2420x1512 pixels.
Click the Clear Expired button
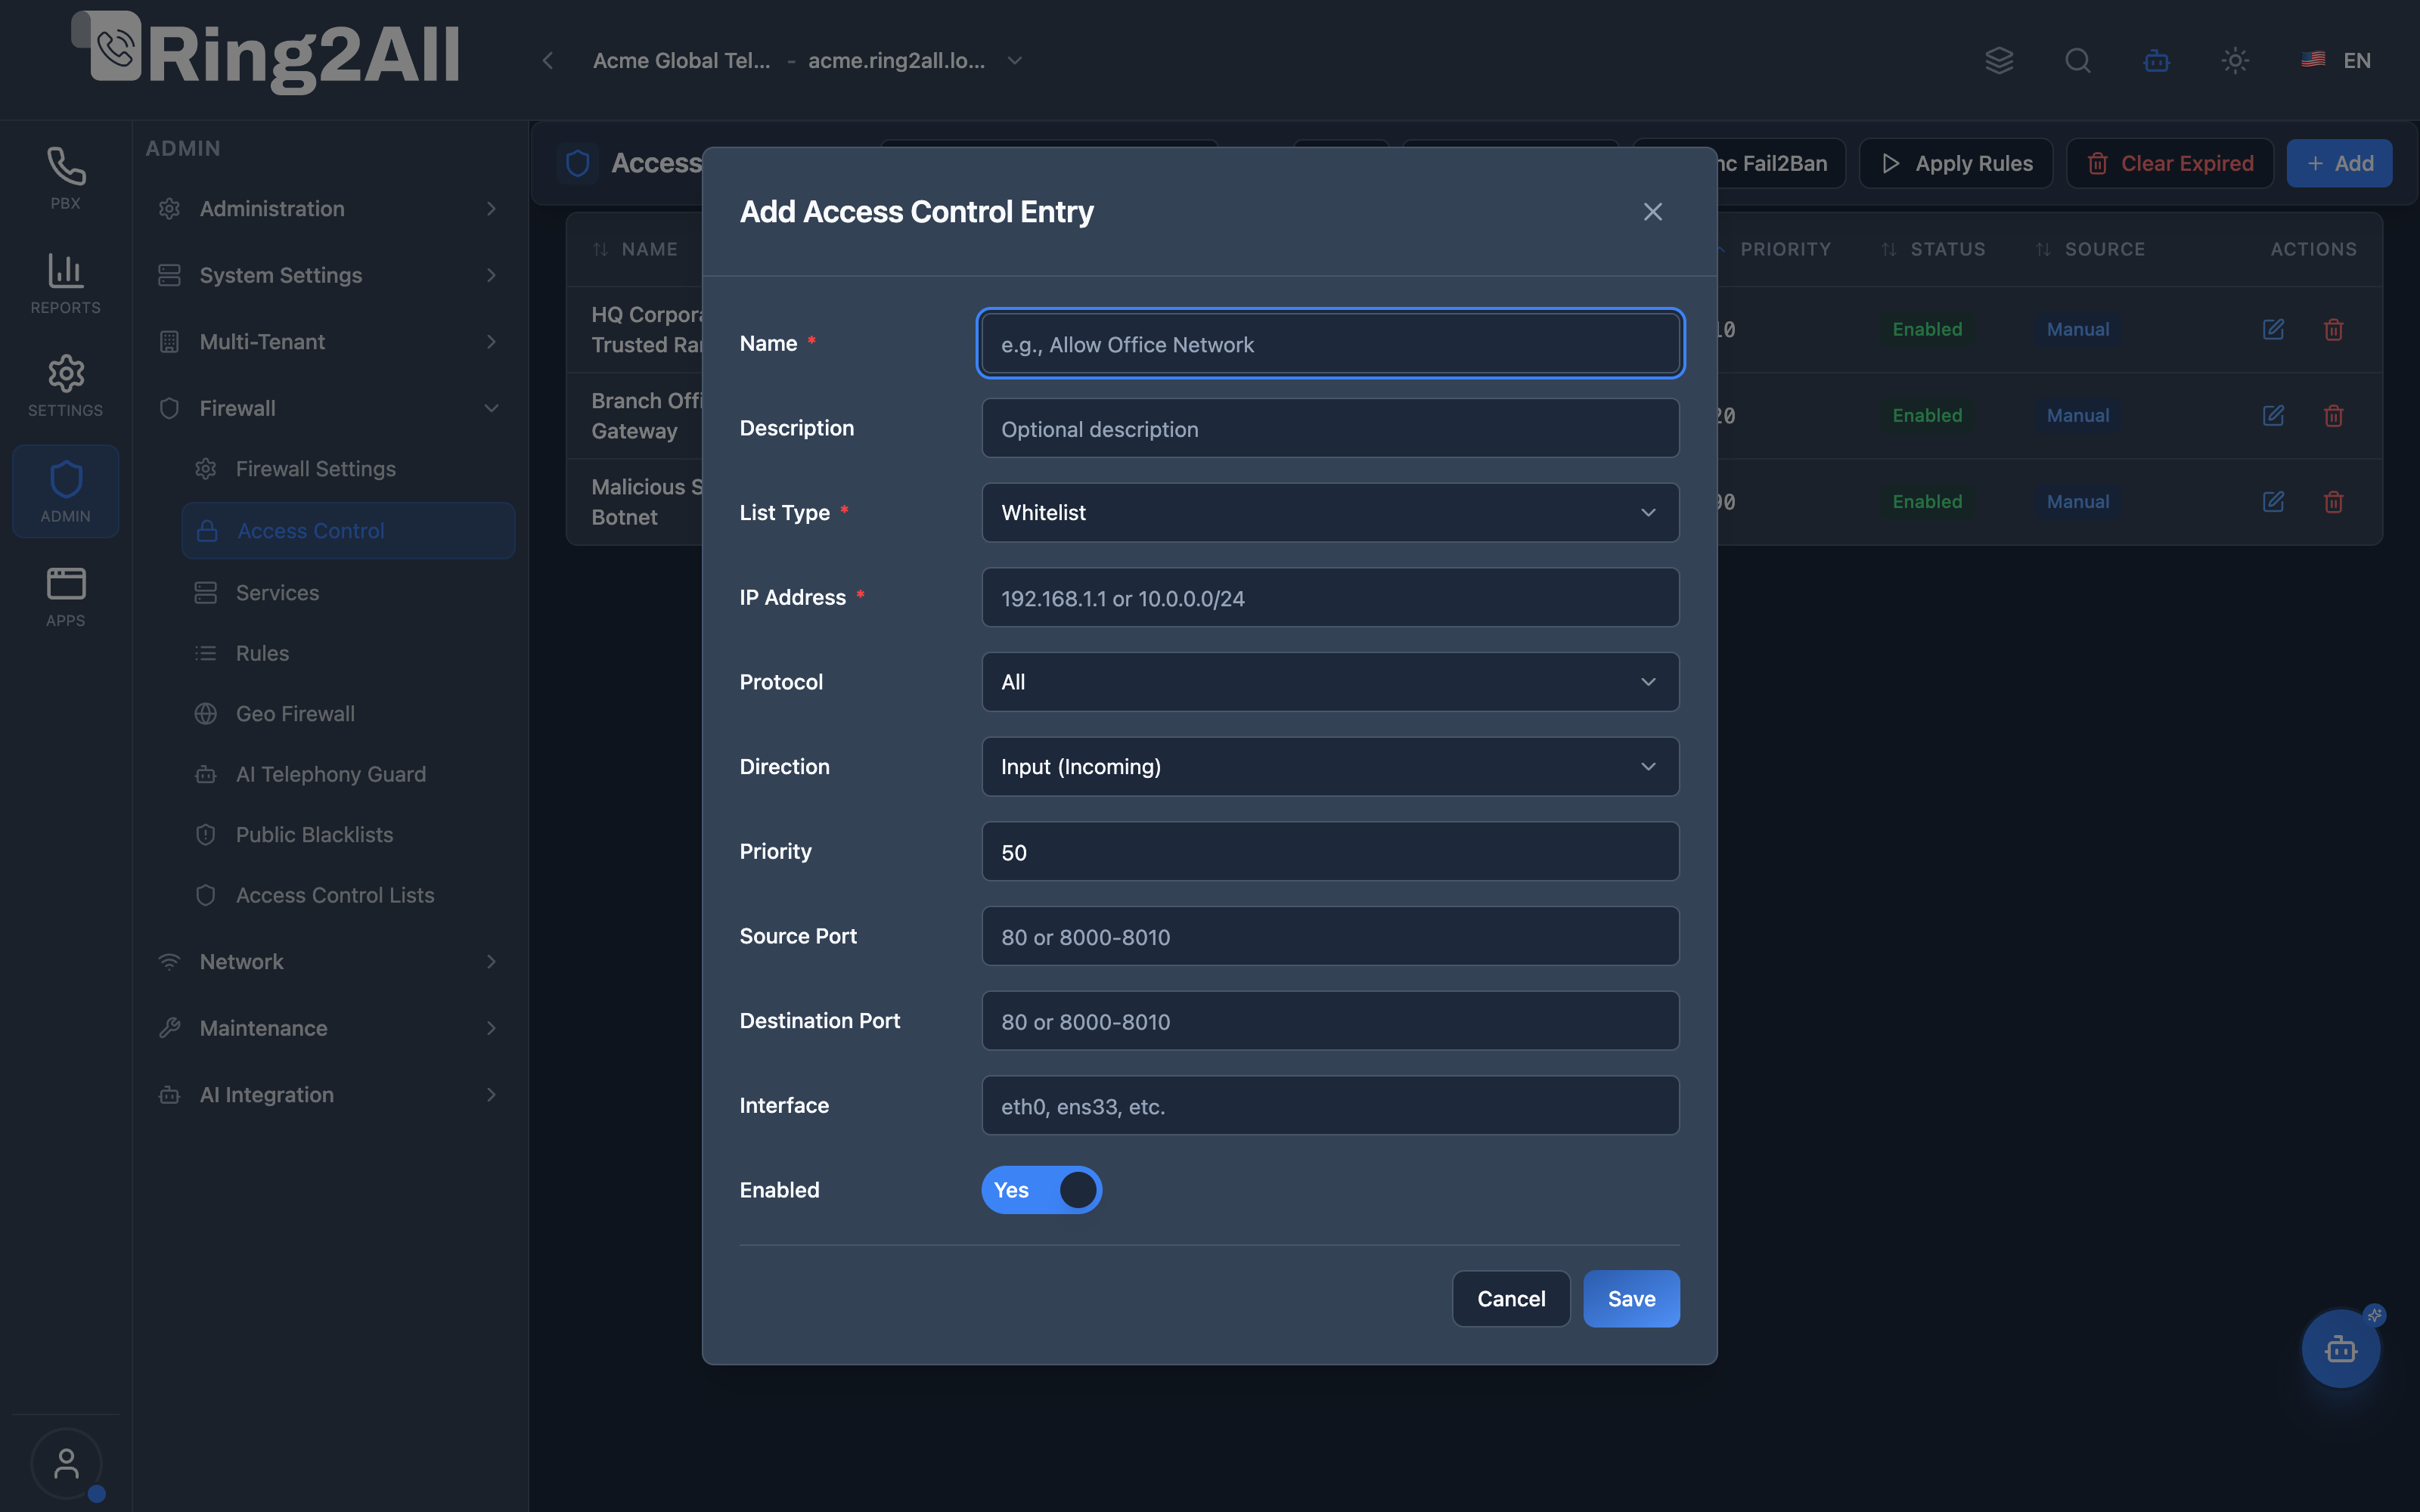click(x=2170, y=163)
